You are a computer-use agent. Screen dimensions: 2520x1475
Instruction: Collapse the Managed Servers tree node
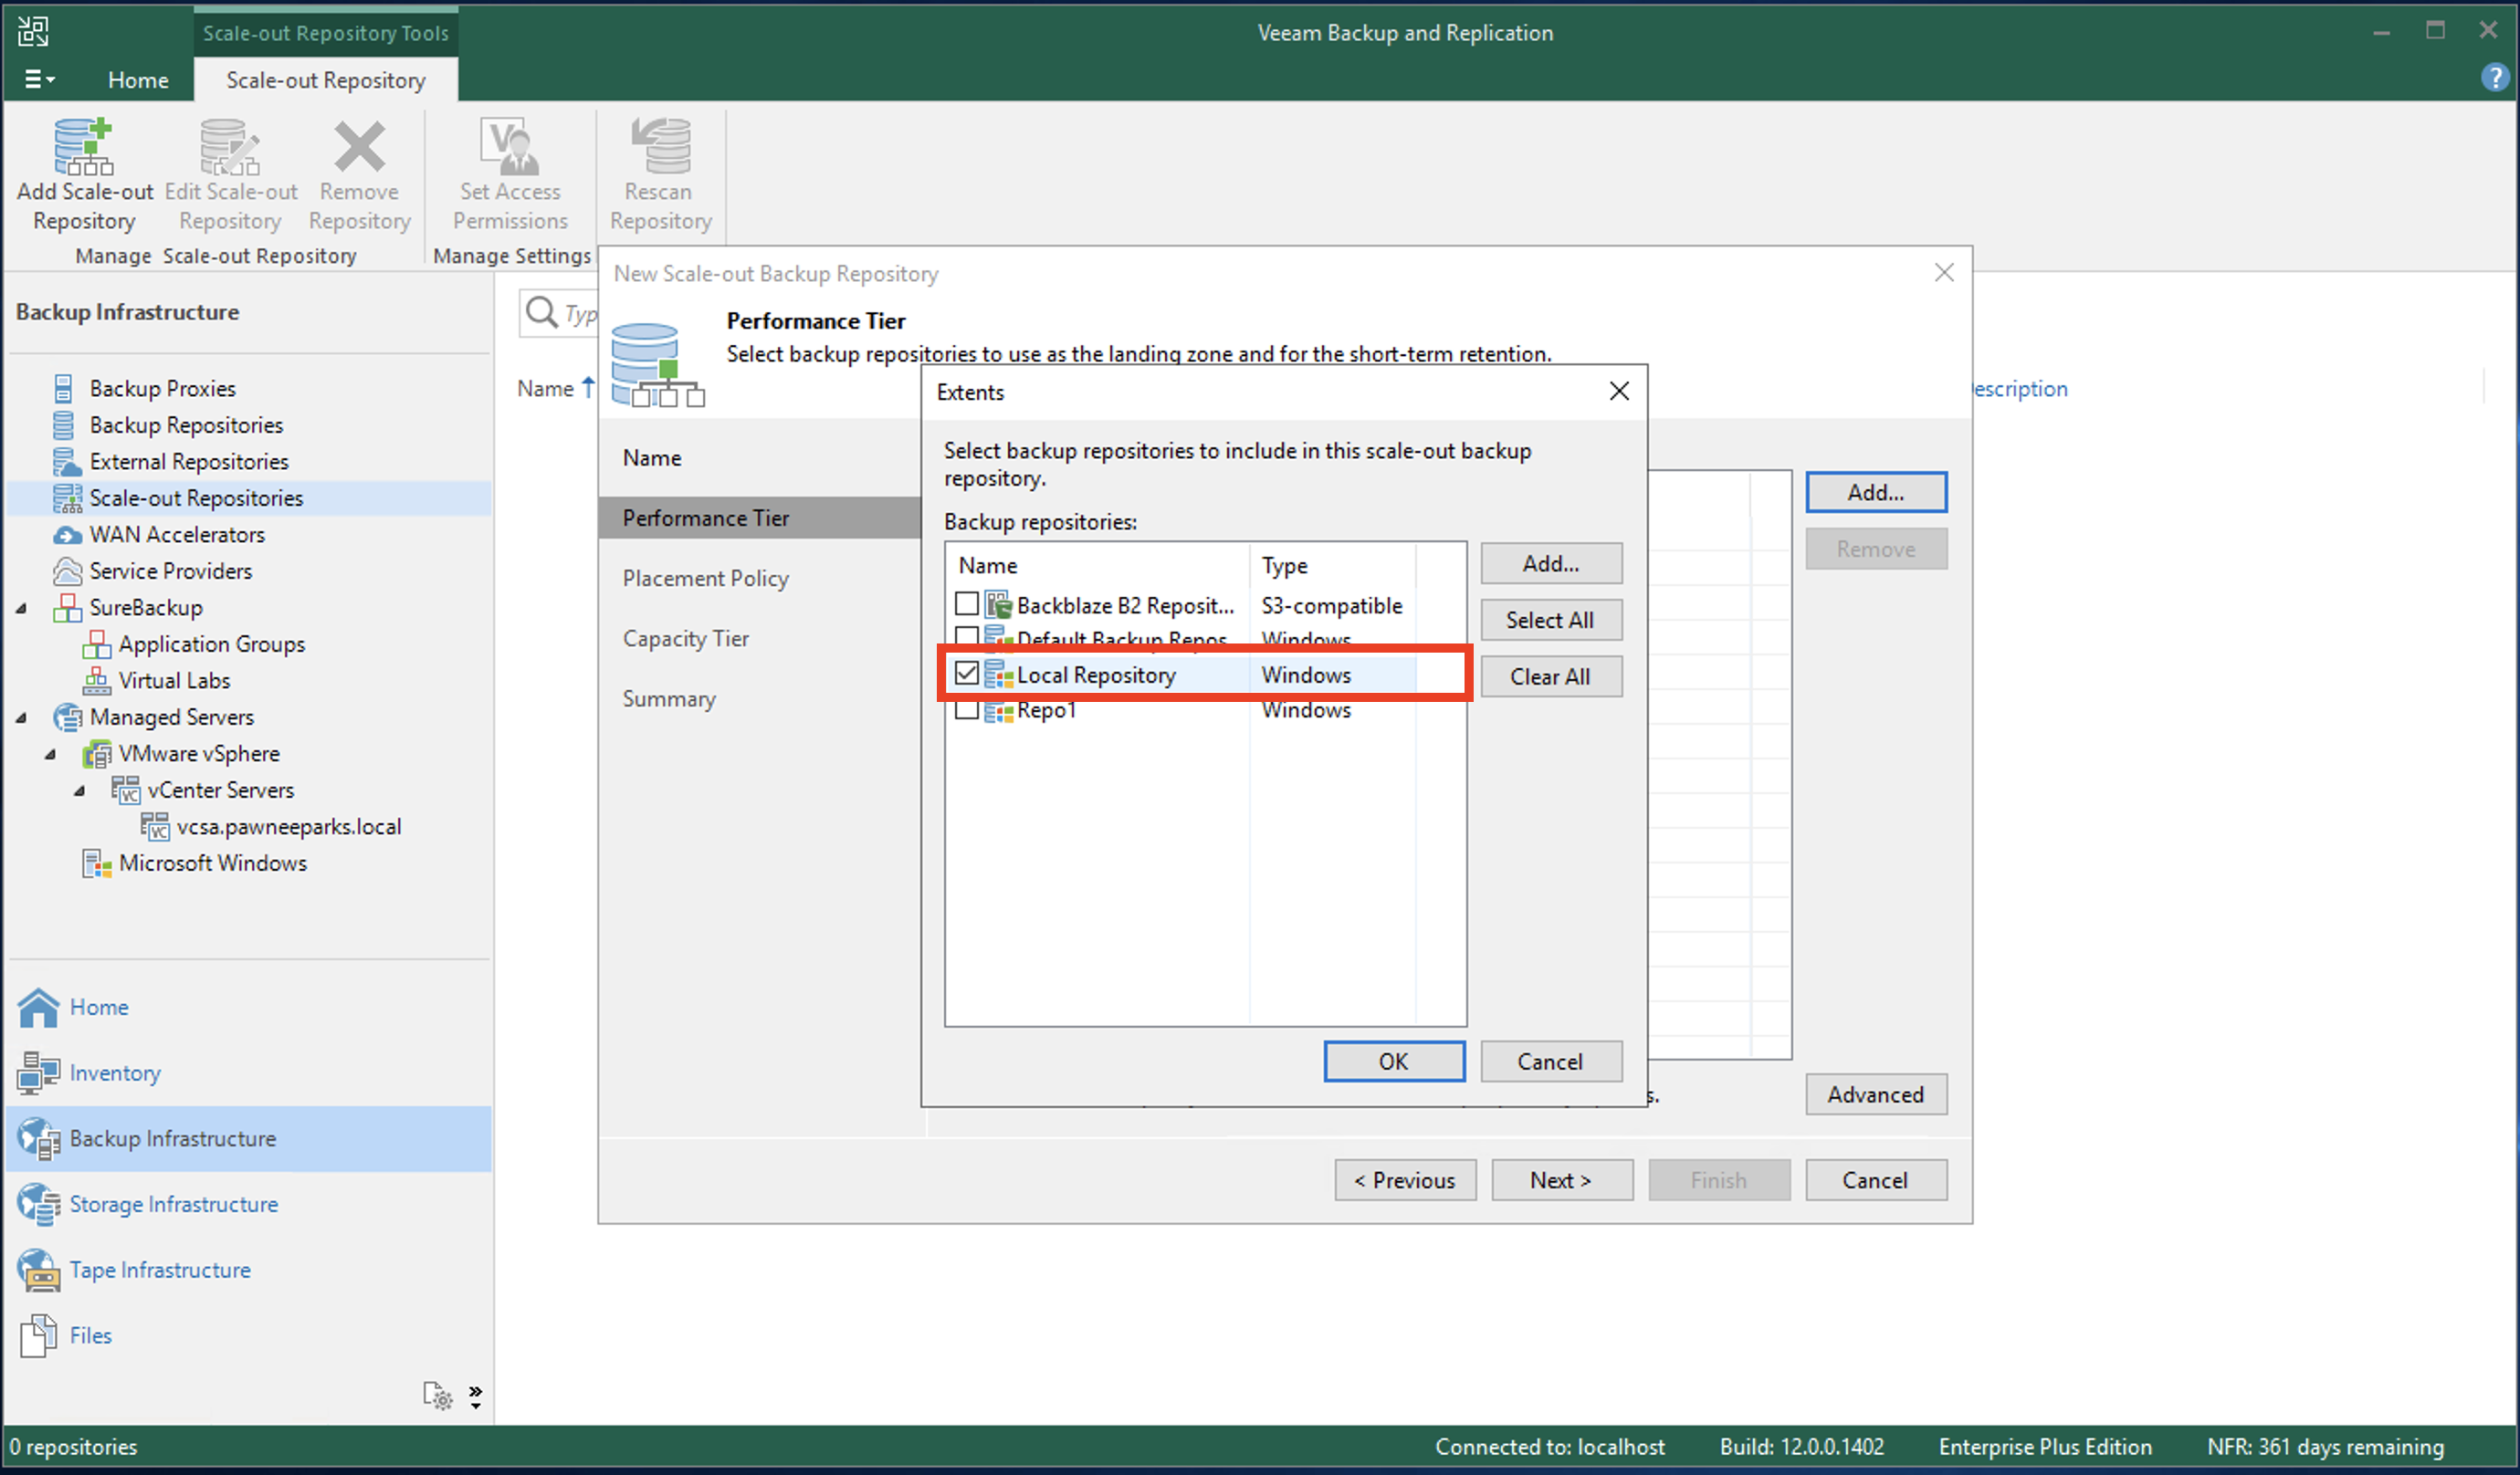point(21,717)
